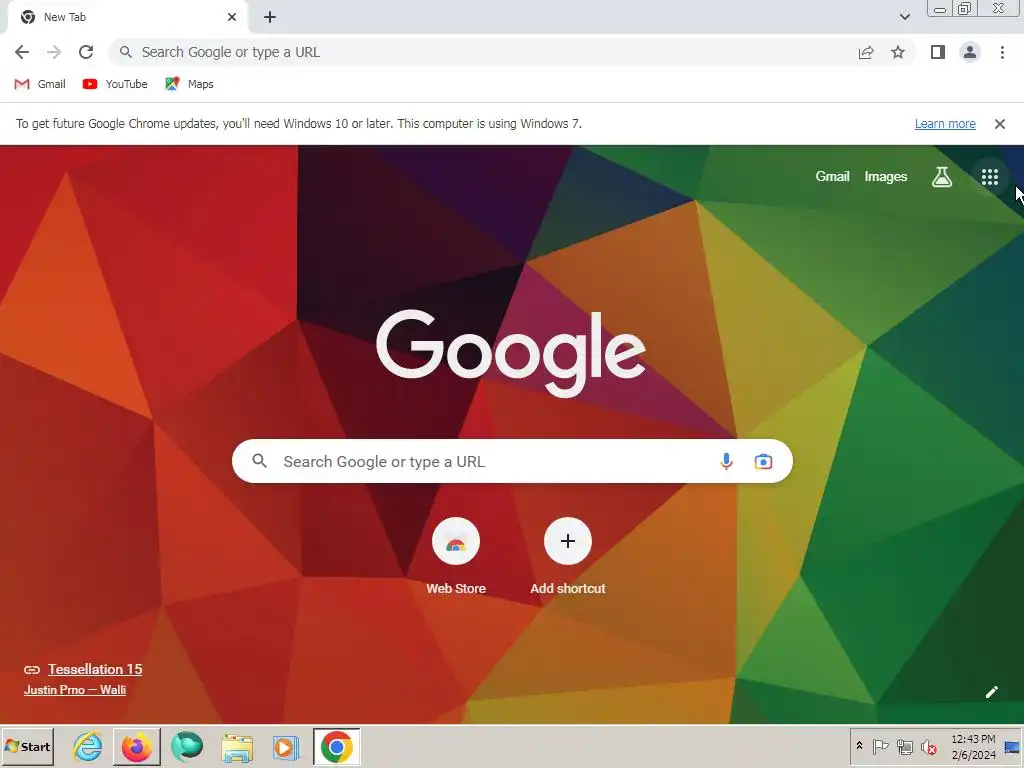
Task: Open the Justin Prno — Walli credit link
Action: point(75,690)
